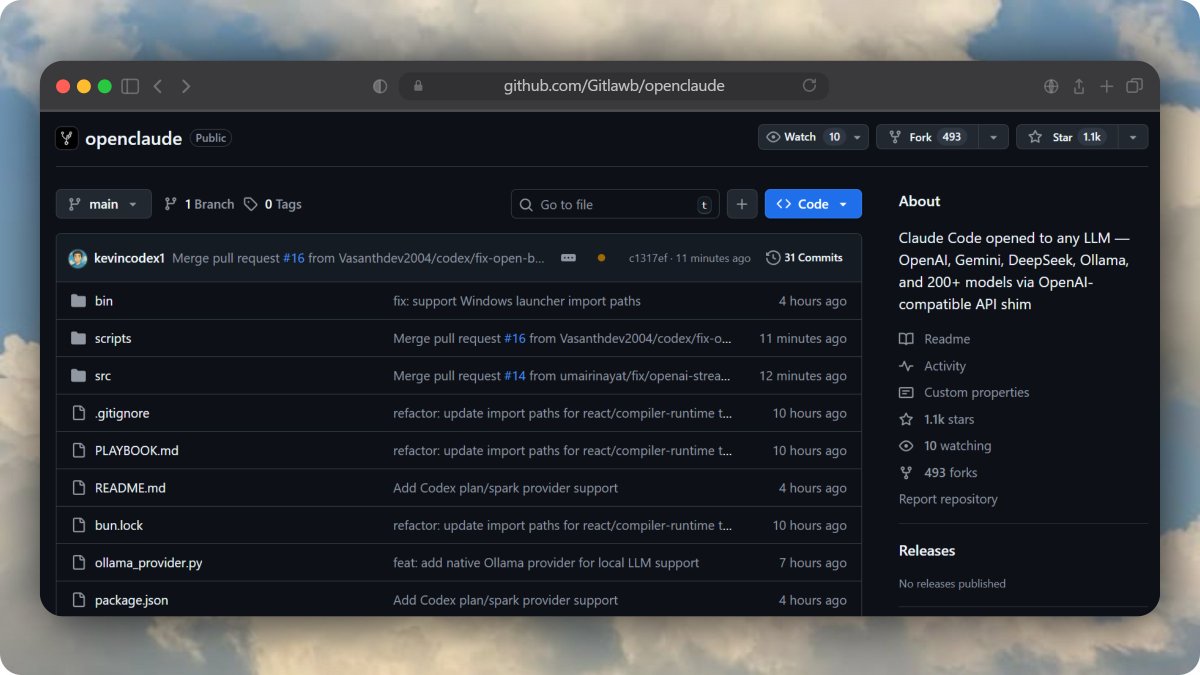The height and width of the screenshot is (675, 1200).
Task: Click the yellow minimize window button
Action: (84, 87)
